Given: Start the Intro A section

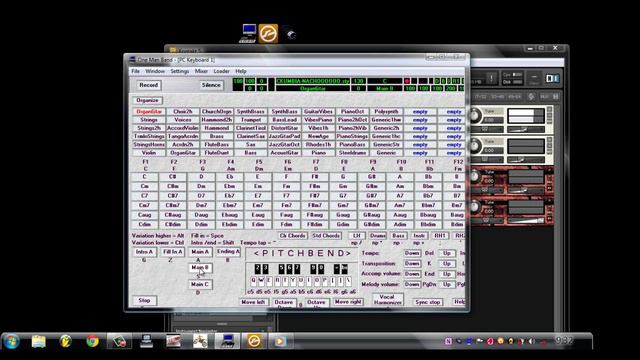Looking at the screenshot, I should [144, 252].
